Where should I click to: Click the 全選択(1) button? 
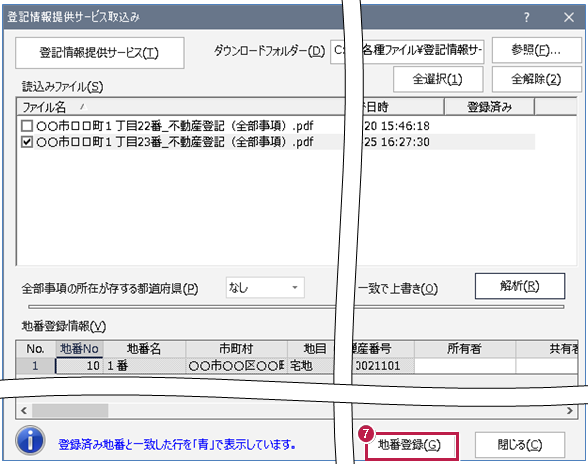point(438,79)
